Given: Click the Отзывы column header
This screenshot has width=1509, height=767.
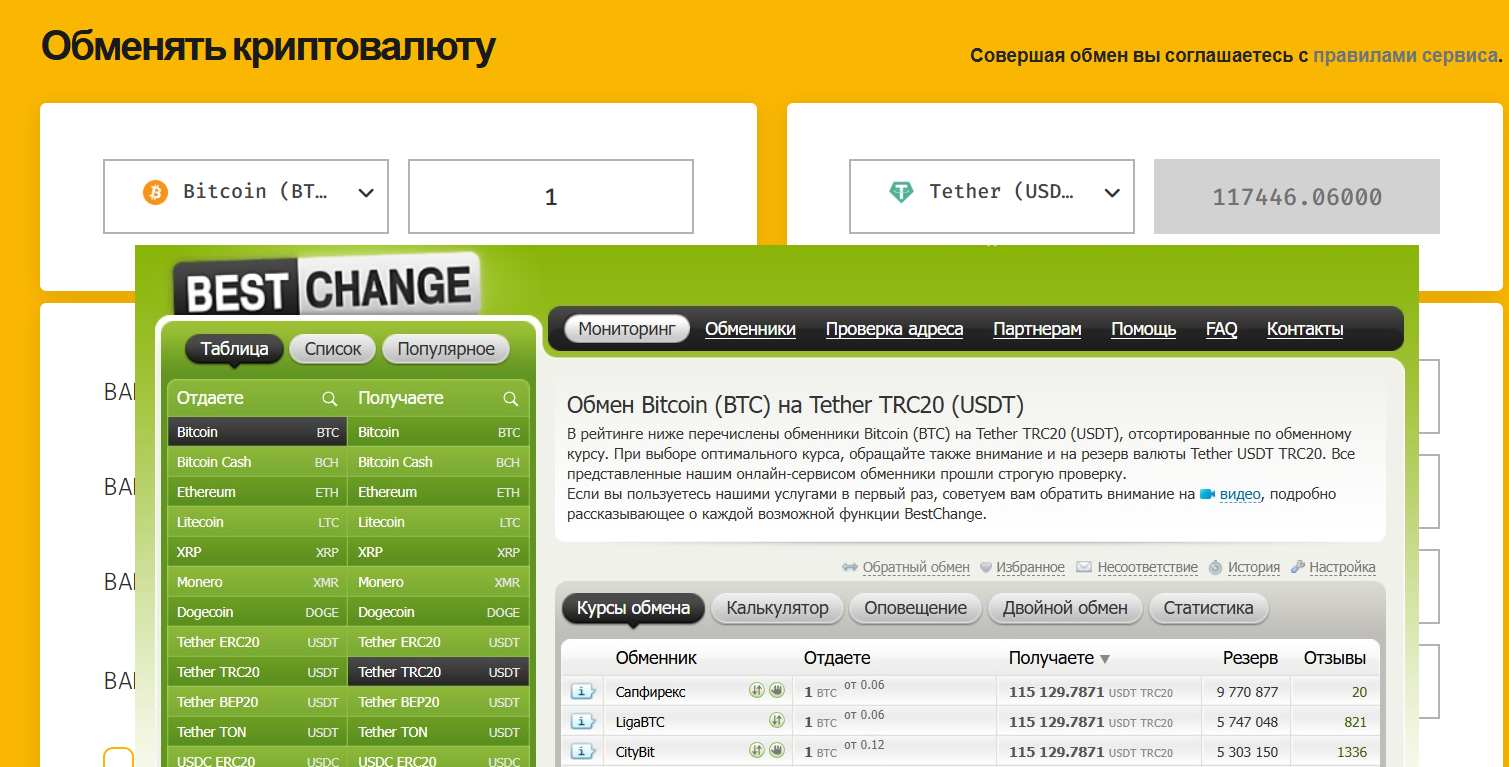Looking at the screenshot, I should tap(1335, 658).
